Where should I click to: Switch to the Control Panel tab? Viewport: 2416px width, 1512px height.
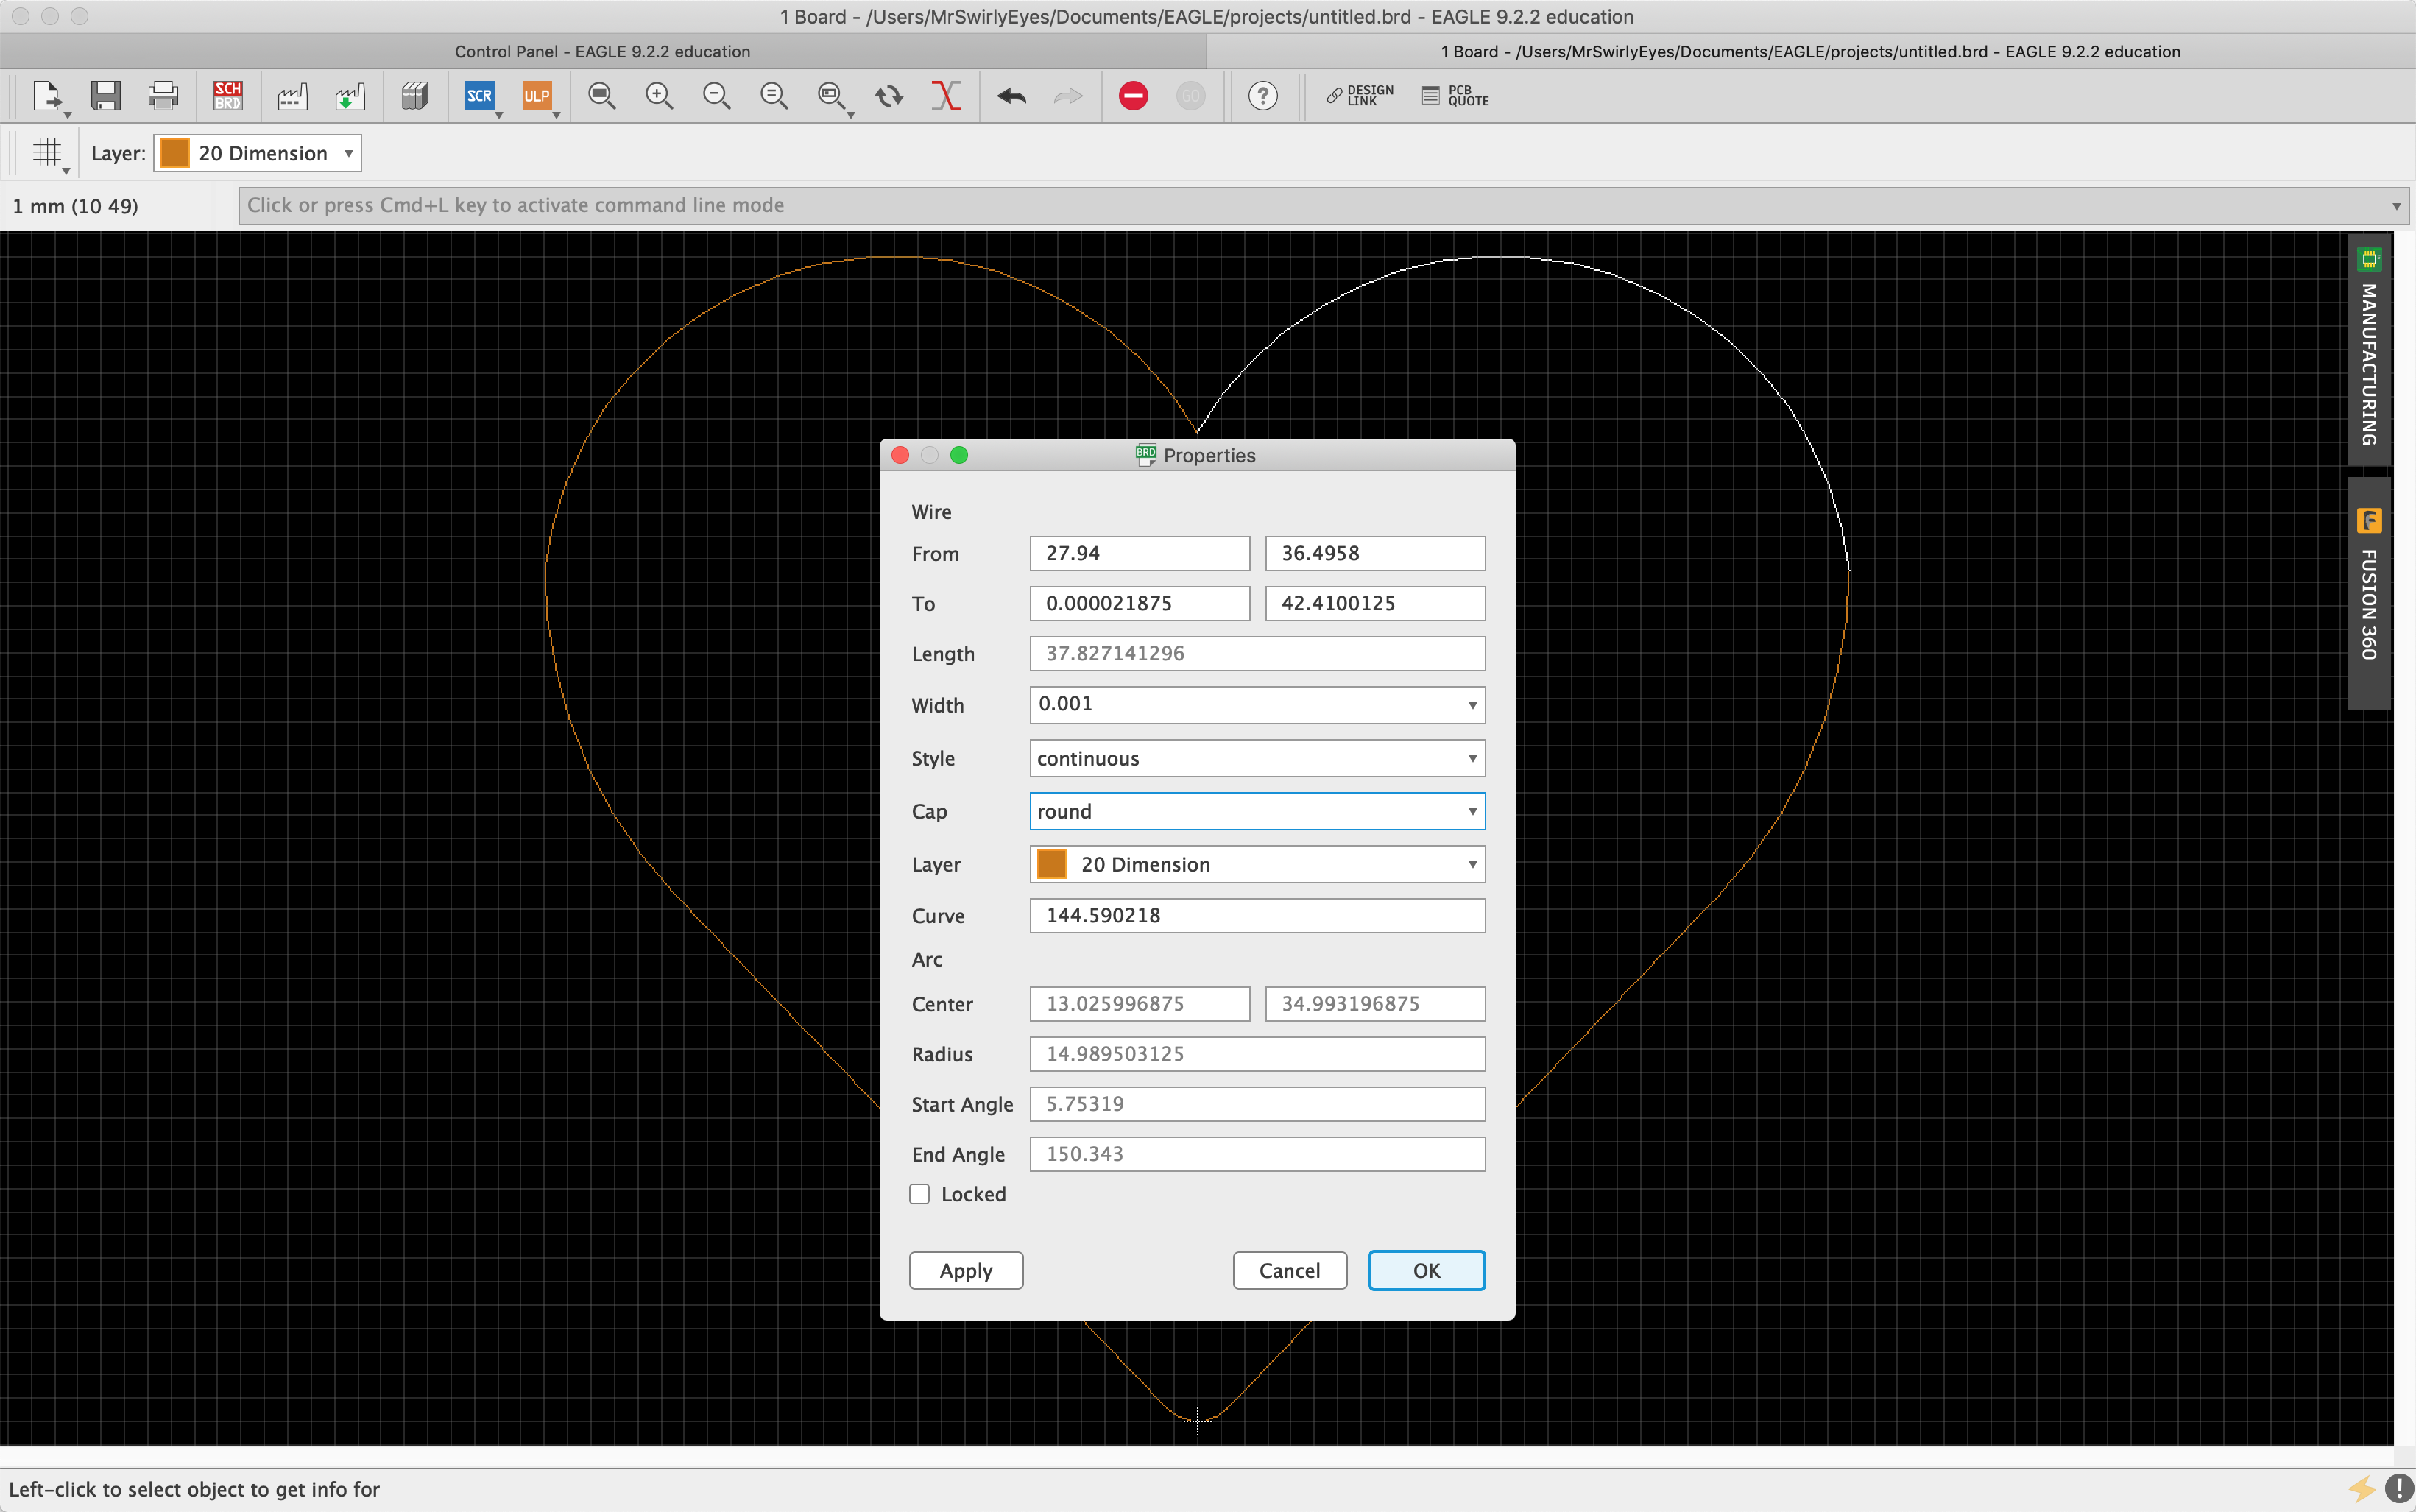(602, 51)
